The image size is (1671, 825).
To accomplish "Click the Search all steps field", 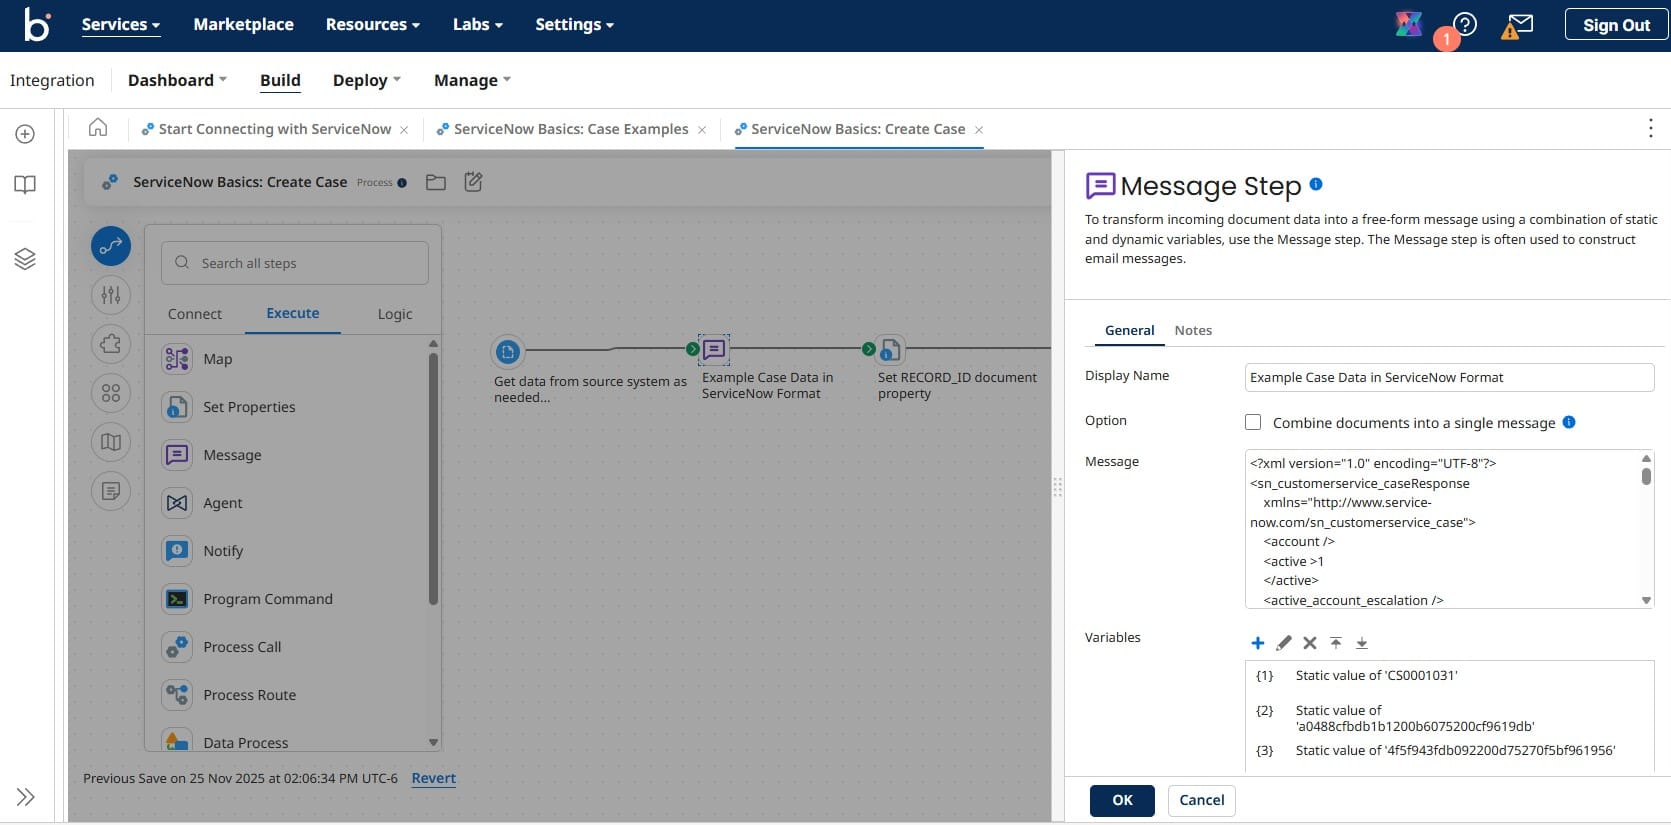I will click(x=295, y=263).
